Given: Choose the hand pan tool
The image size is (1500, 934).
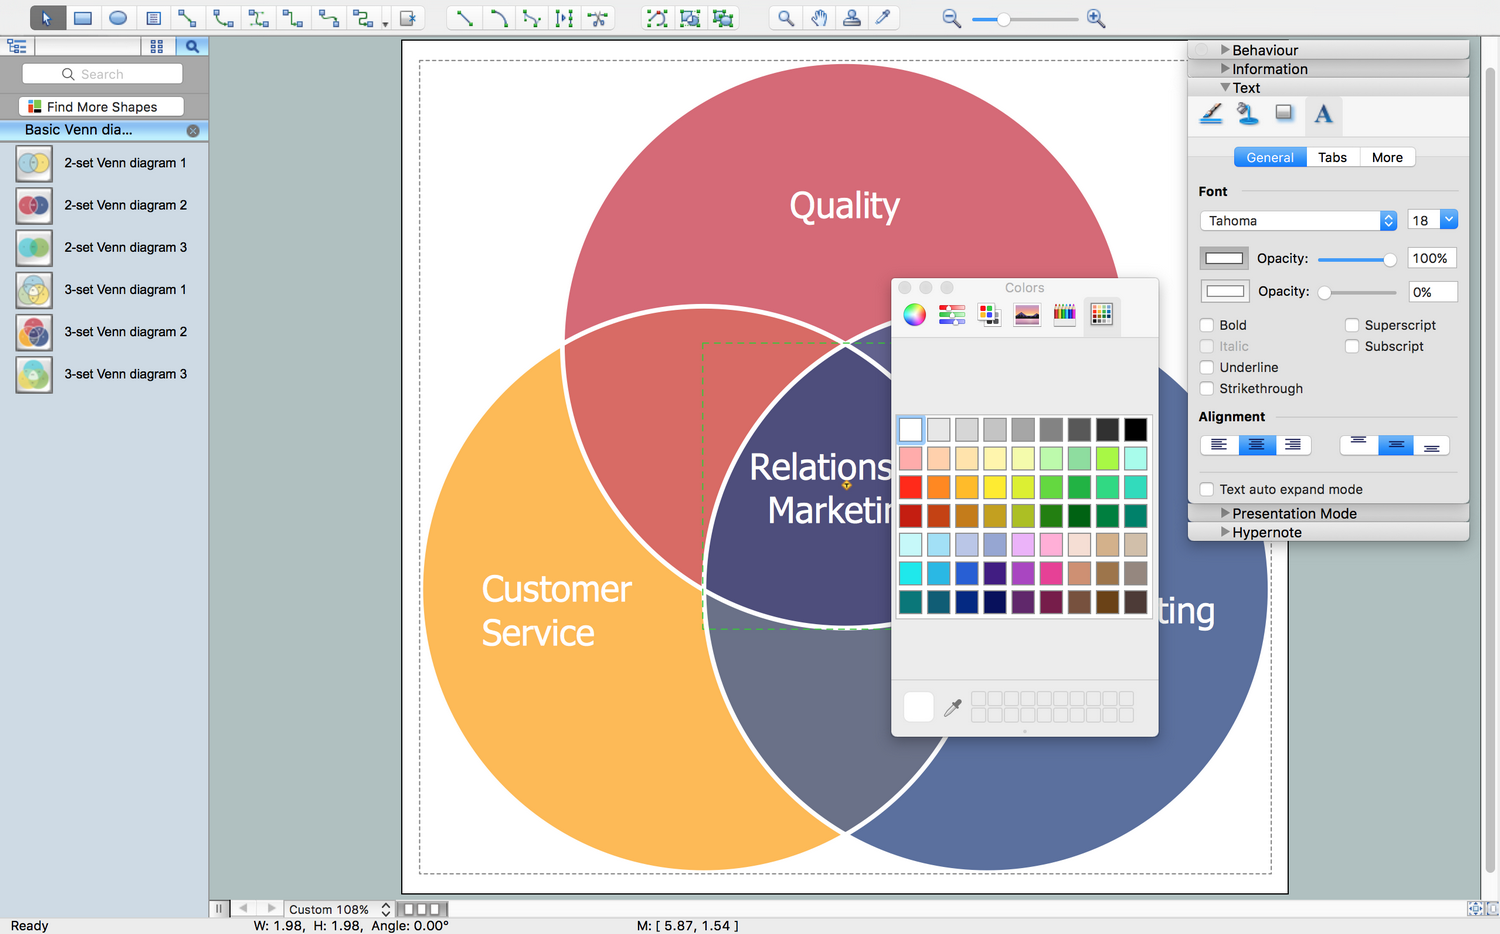Looking at the screenshot, I should pyautogui.click(x=819, y=18).
